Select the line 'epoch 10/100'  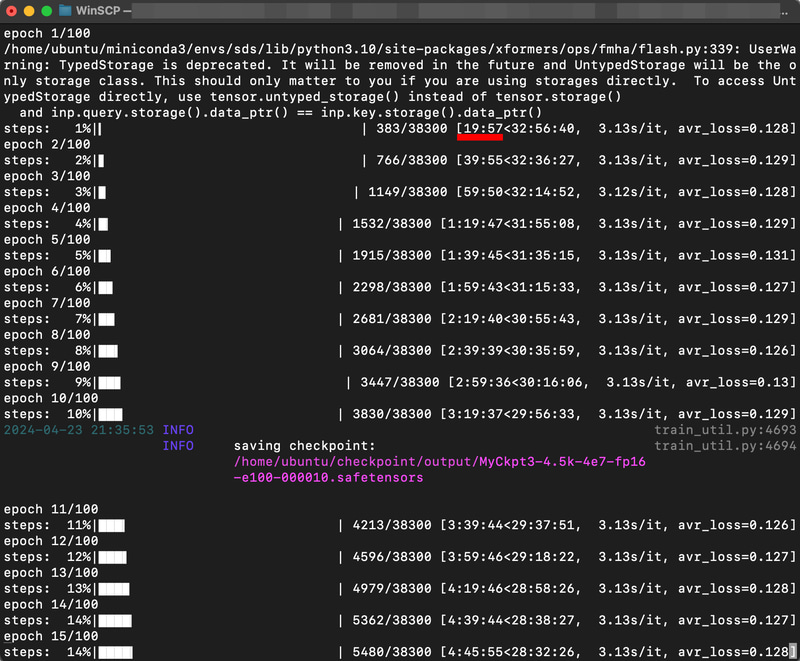(51, 398)
